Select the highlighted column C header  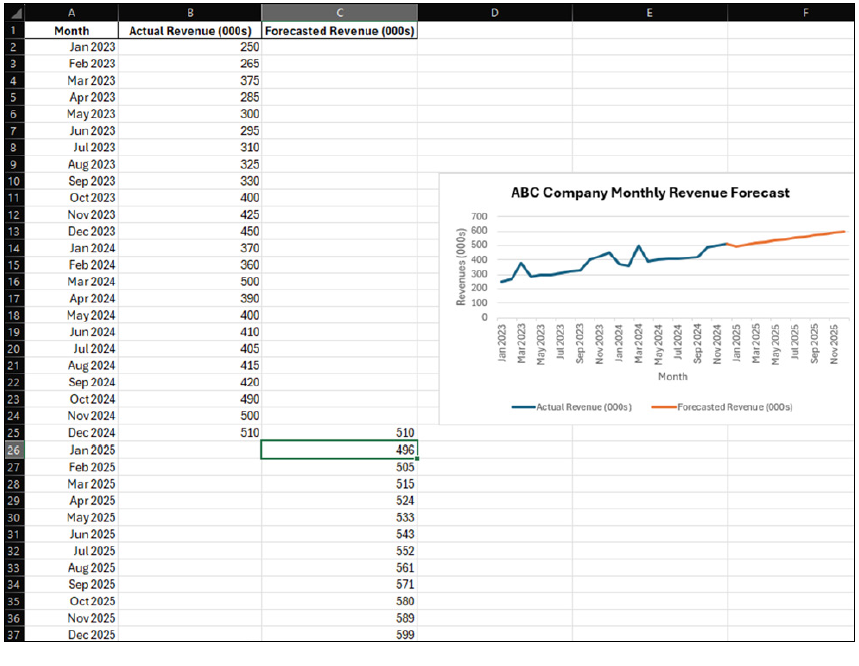[x=339, y=13]
